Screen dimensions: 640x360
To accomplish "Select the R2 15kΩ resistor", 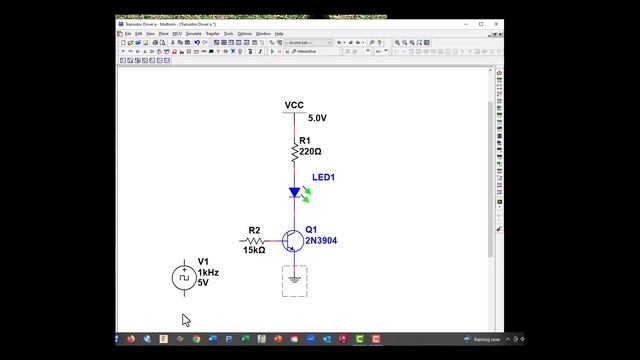I will (254, 241).
